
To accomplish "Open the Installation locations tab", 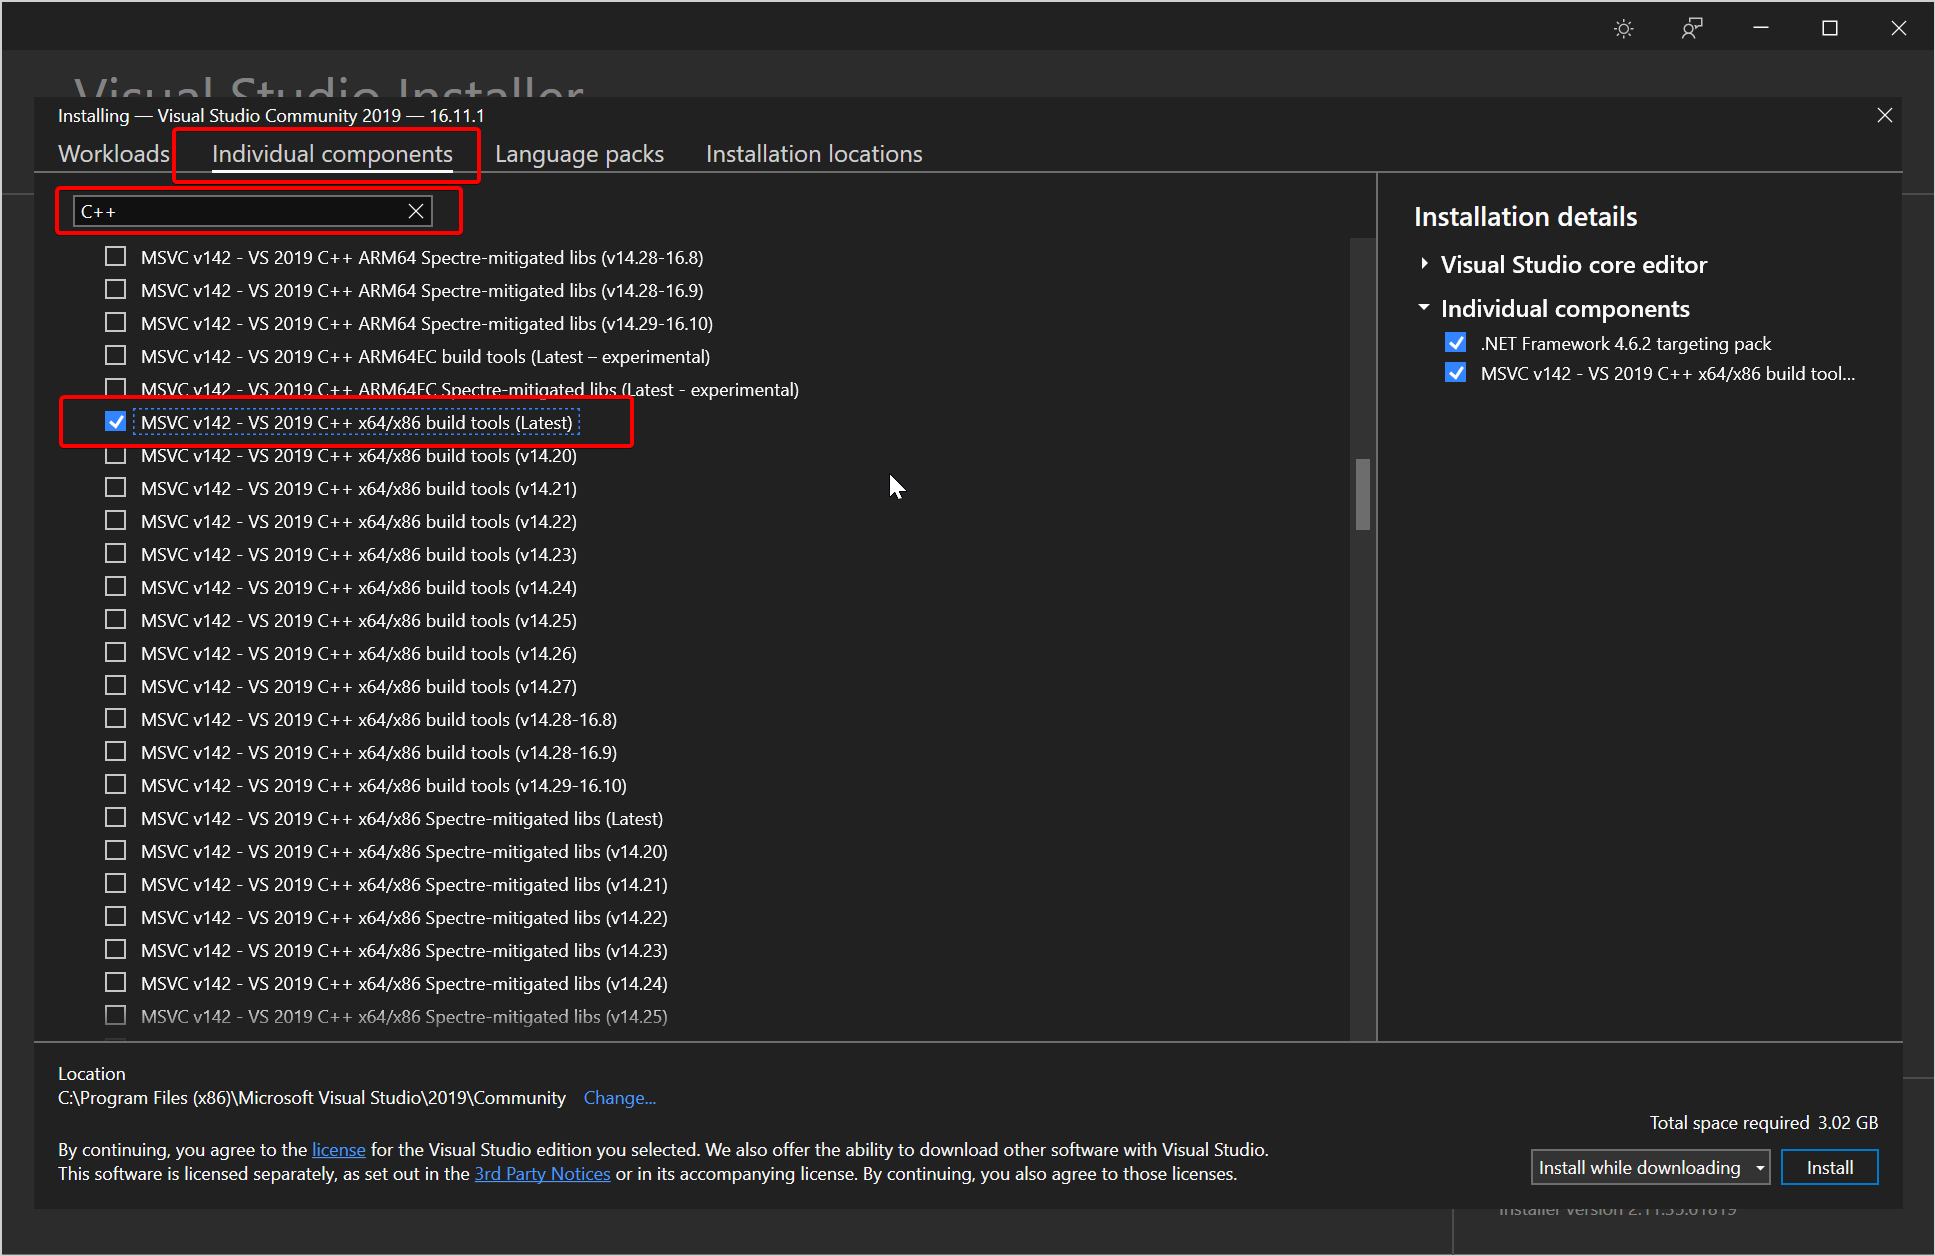I will tap(814, 154).
